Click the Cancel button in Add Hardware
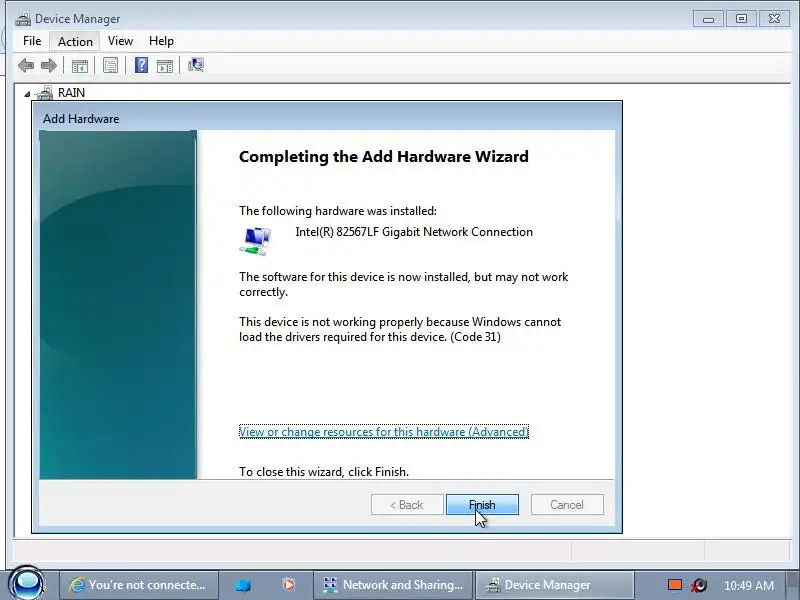 point(567,505)
